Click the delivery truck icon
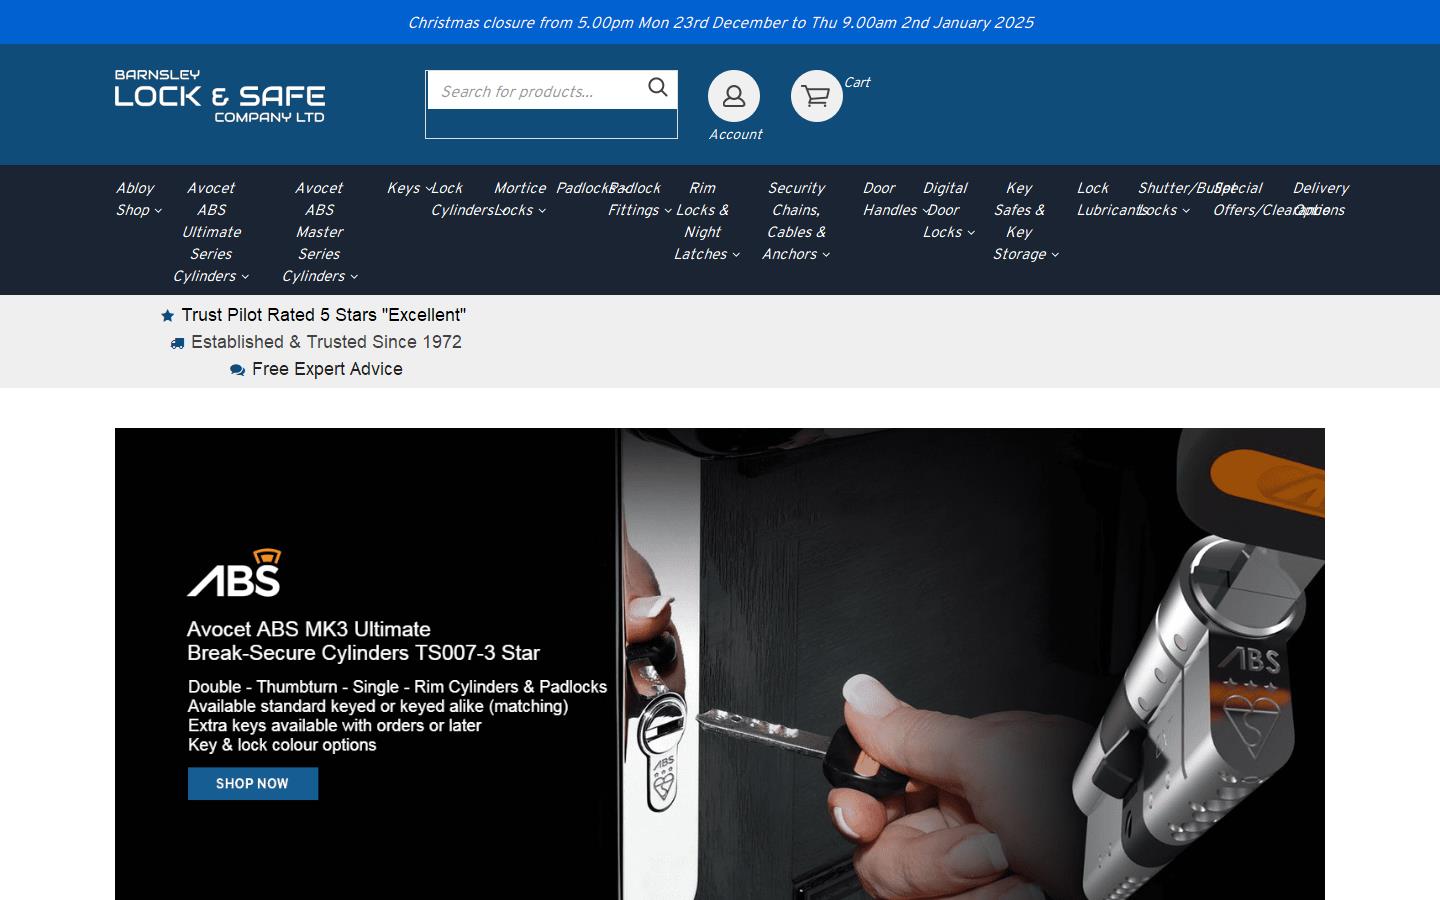This screenshot has height=900, width=1440. click(x=176, y=342)
